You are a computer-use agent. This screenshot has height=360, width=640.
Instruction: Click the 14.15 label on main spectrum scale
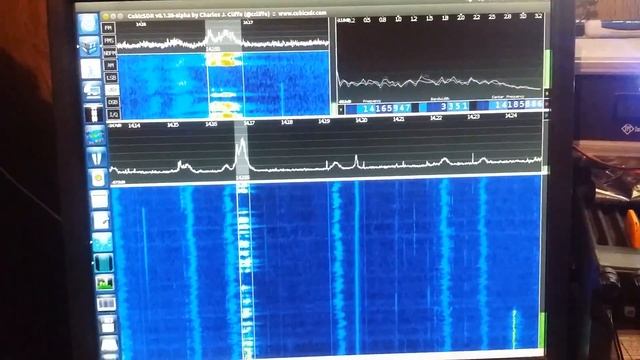tap(173, 124)
